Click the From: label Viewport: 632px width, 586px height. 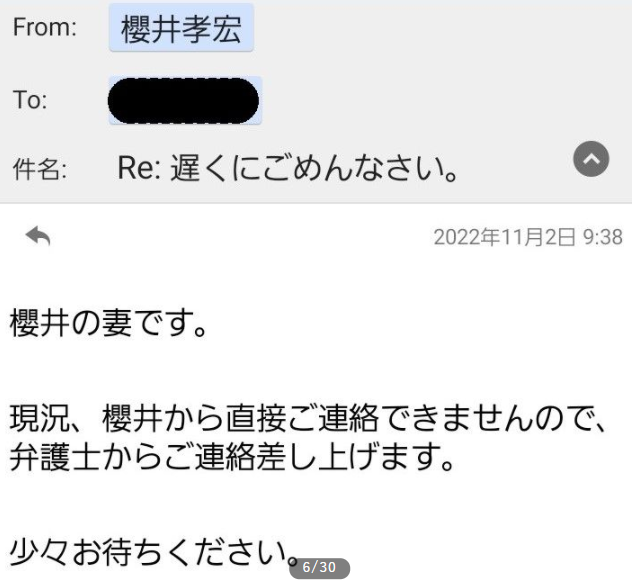(x=45, y=27)
